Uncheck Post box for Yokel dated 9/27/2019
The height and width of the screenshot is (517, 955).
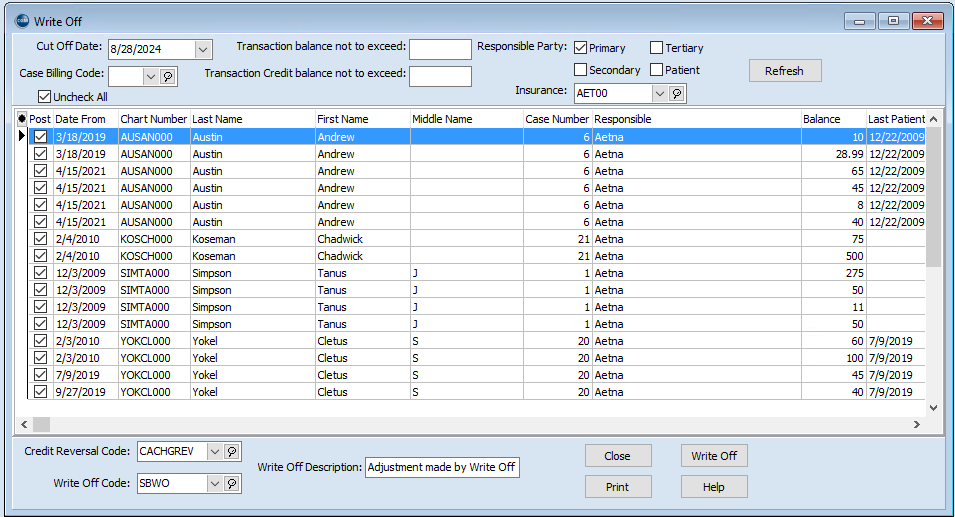40,392
